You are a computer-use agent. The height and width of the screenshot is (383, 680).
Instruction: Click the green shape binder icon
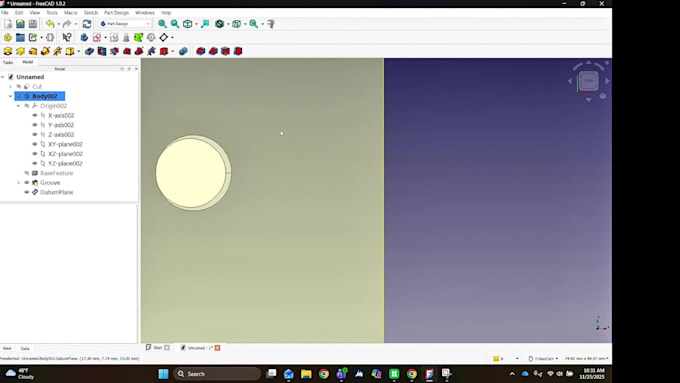[138, 38]
